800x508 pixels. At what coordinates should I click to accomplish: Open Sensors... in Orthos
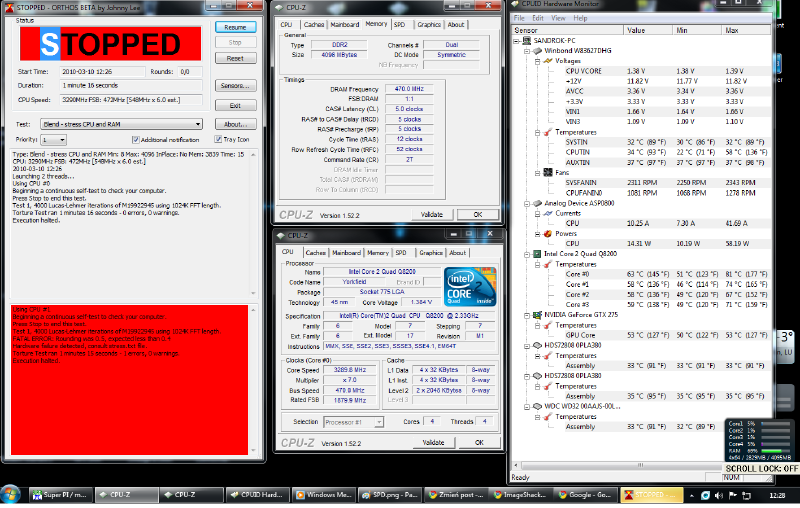click(x=235, y=86)
